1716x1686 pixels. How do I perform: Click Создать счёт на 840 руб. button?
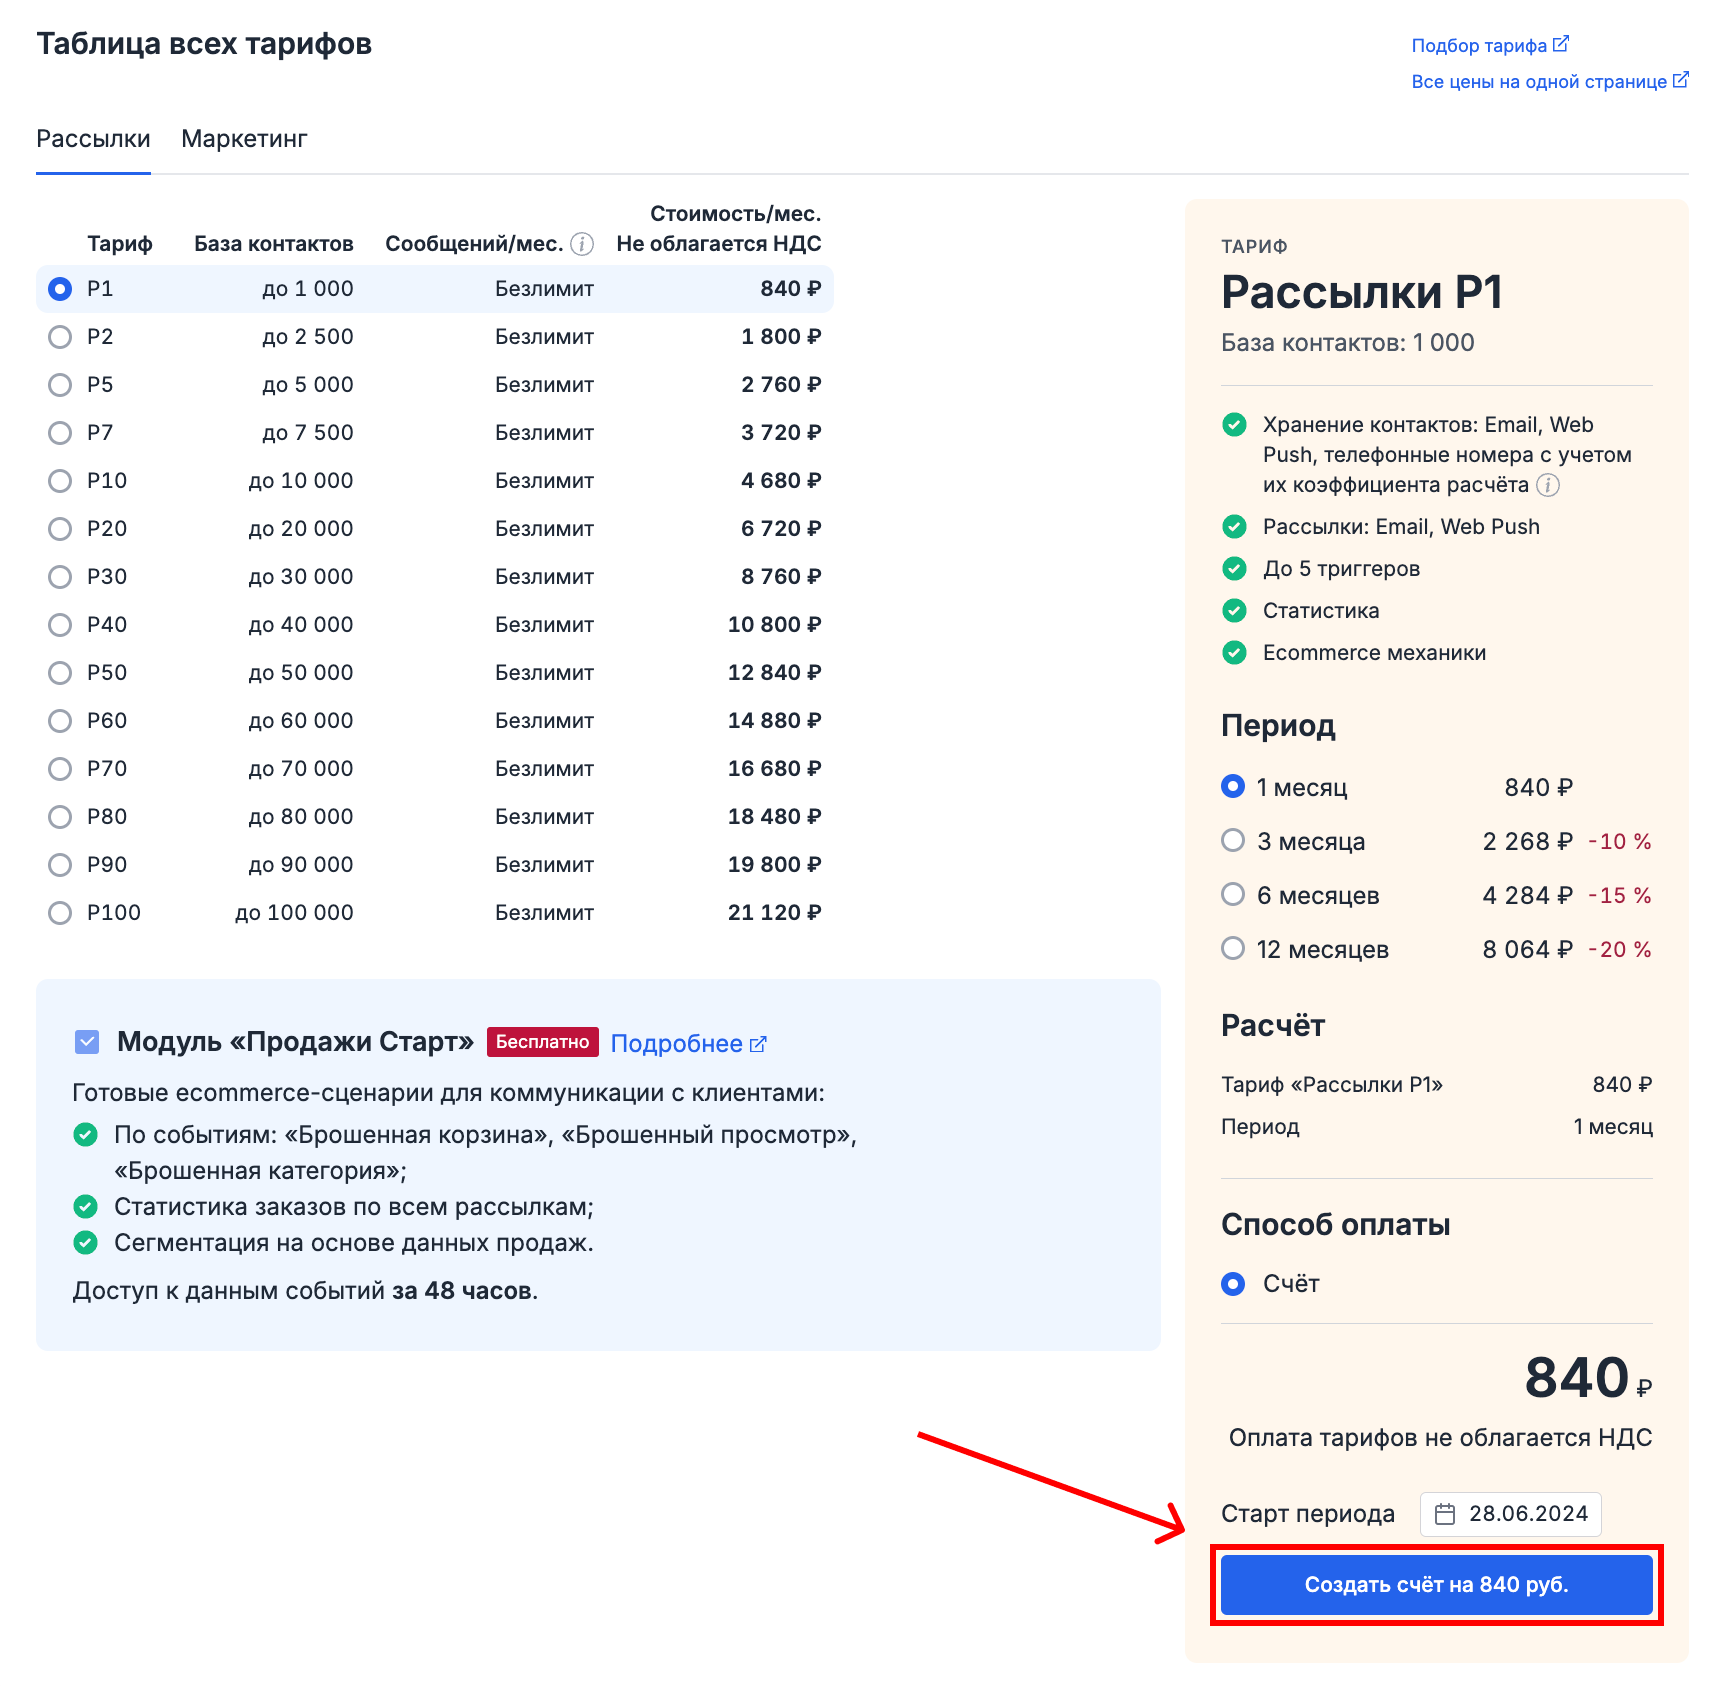(1436, 1585)
